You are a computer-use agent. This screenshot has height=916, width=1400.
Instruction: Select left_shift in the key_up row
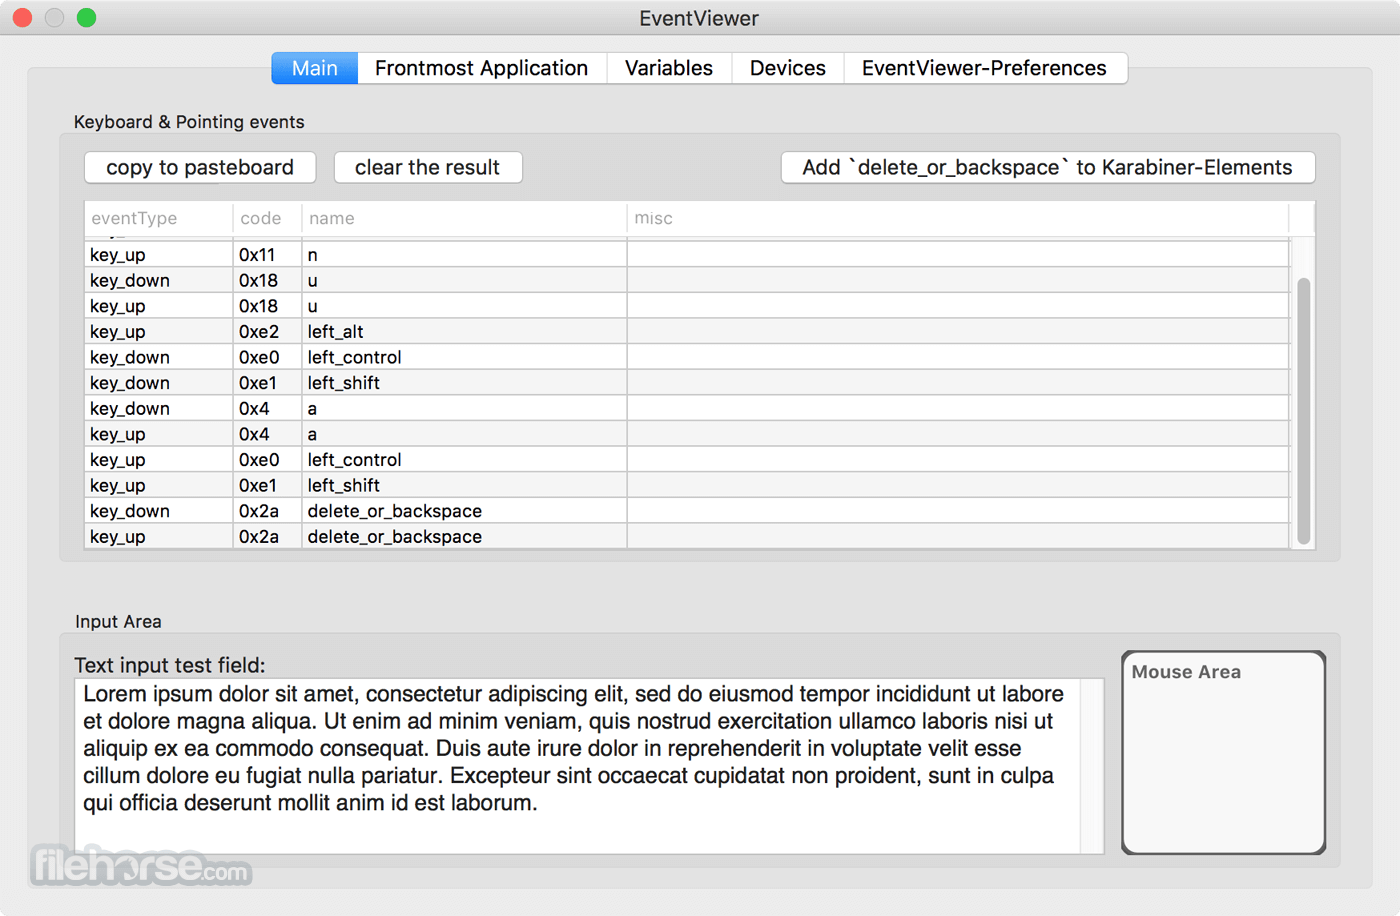[x=464, y=485]
